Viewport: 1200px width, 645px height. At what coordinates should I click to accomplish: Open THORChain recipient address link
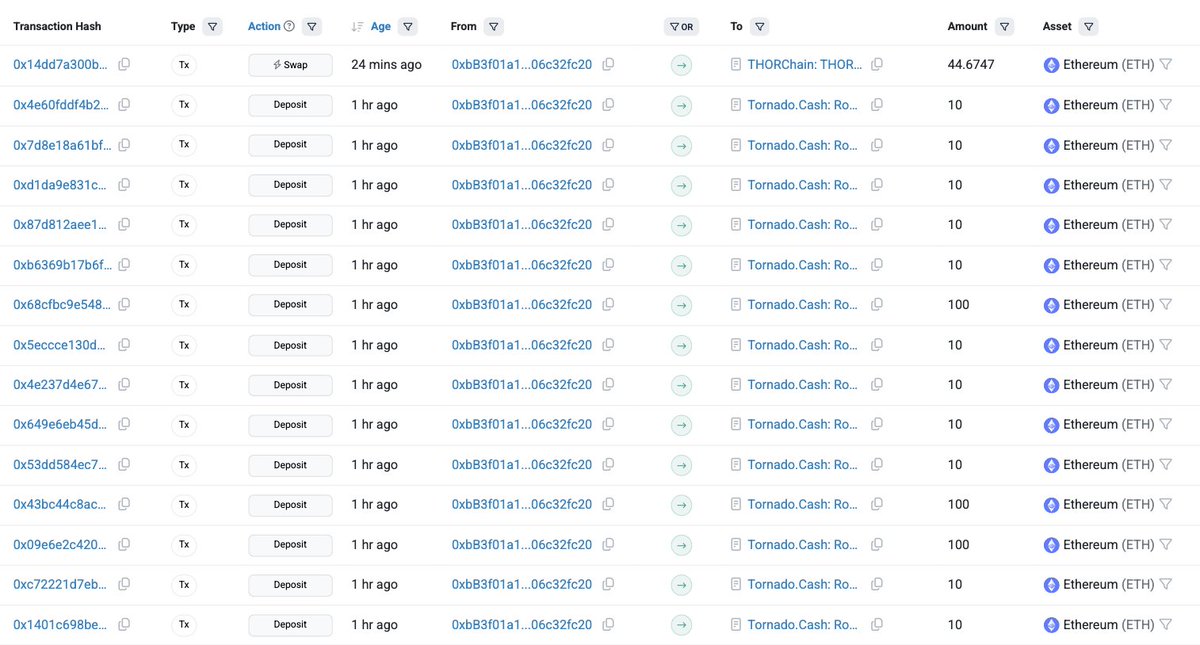(x=805, y=64)
